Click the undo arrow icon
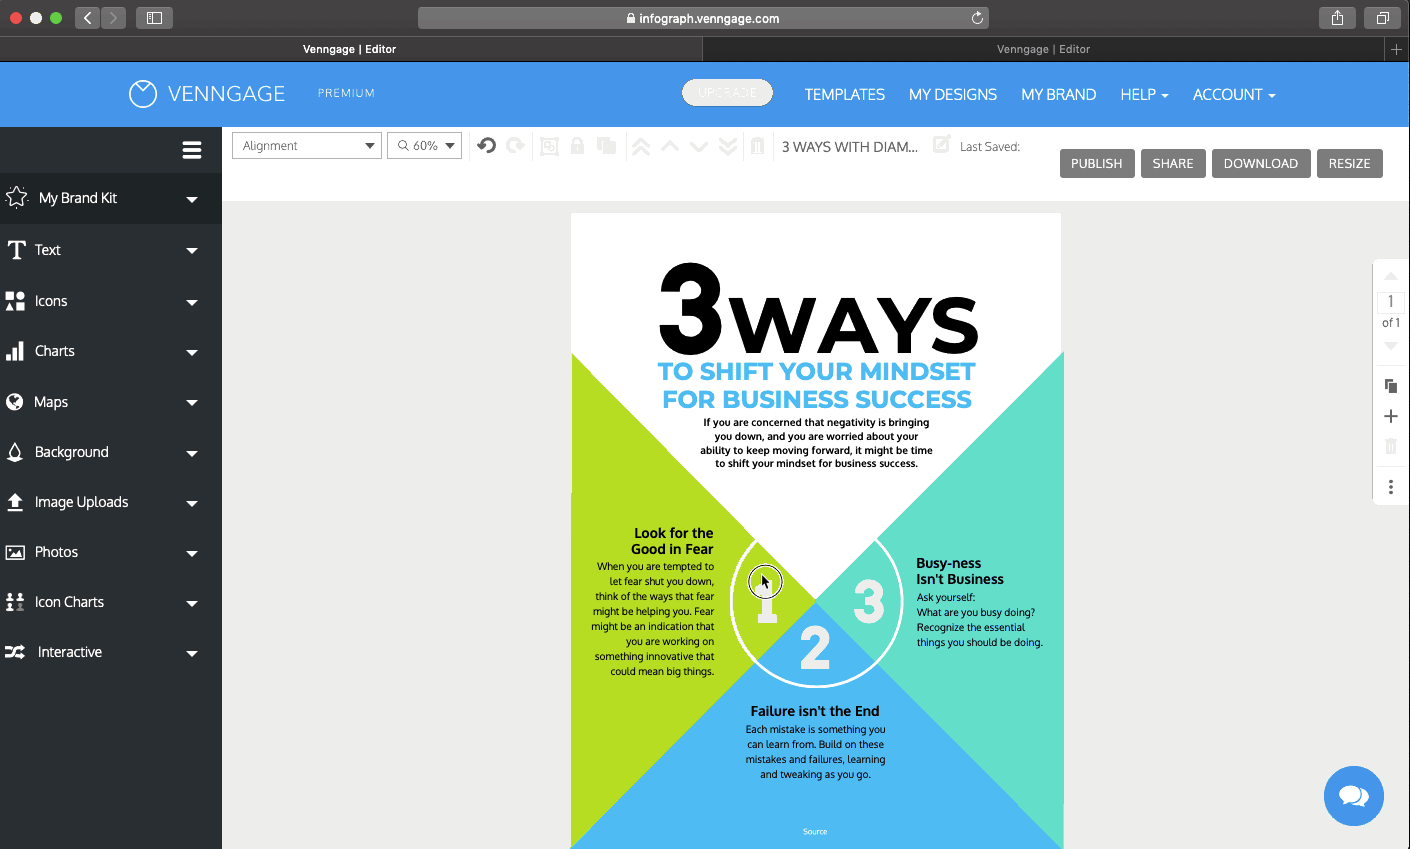Screen dimensions: 1410x849 click(487, 146)
